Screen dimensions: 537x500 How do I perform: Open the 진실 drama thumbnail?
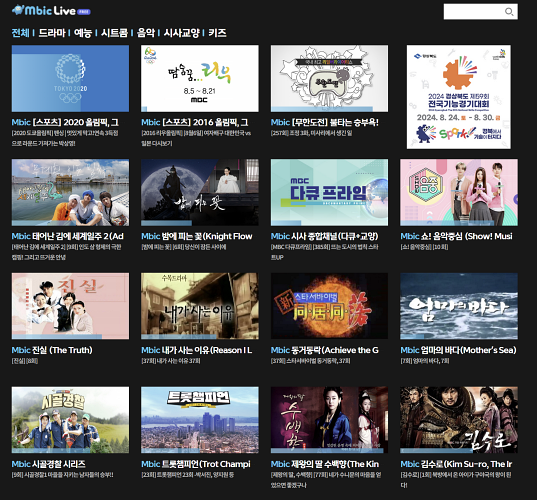point(70,306)
